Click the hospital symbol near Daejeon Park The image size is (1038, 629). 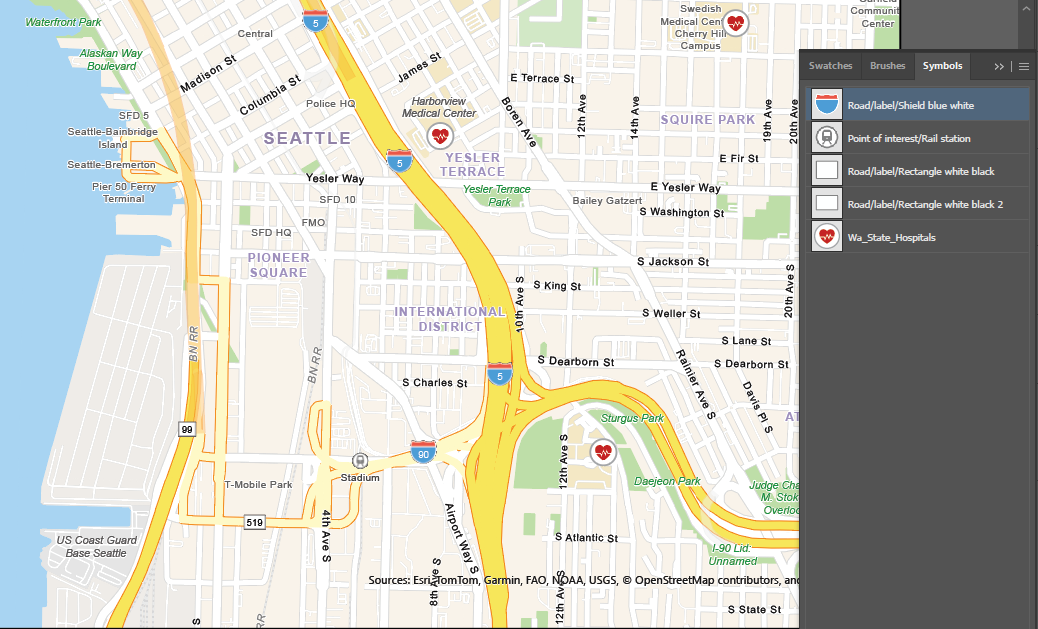click(x=603, y=452)
